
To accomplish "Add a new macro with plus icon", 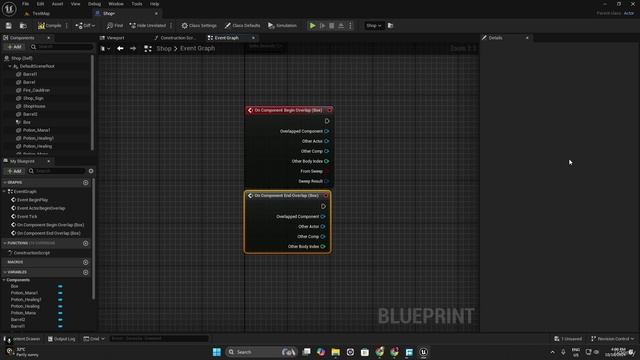I will pos(86,262).
